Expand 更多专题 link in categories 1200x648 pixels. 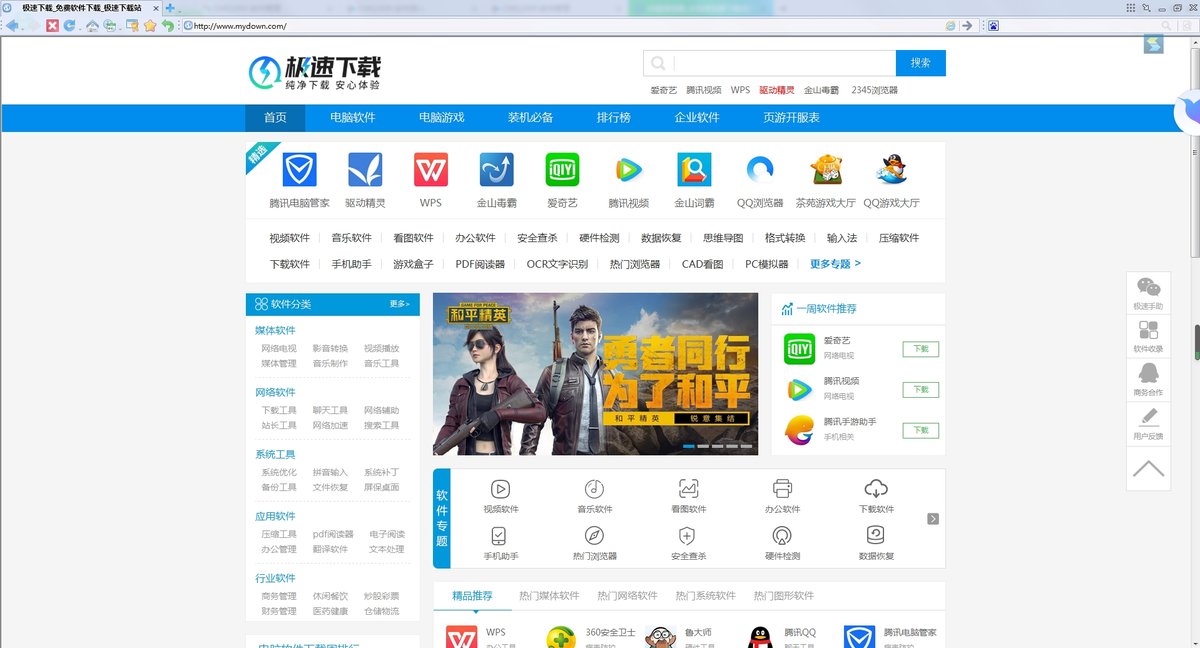(x=835, y=264)
